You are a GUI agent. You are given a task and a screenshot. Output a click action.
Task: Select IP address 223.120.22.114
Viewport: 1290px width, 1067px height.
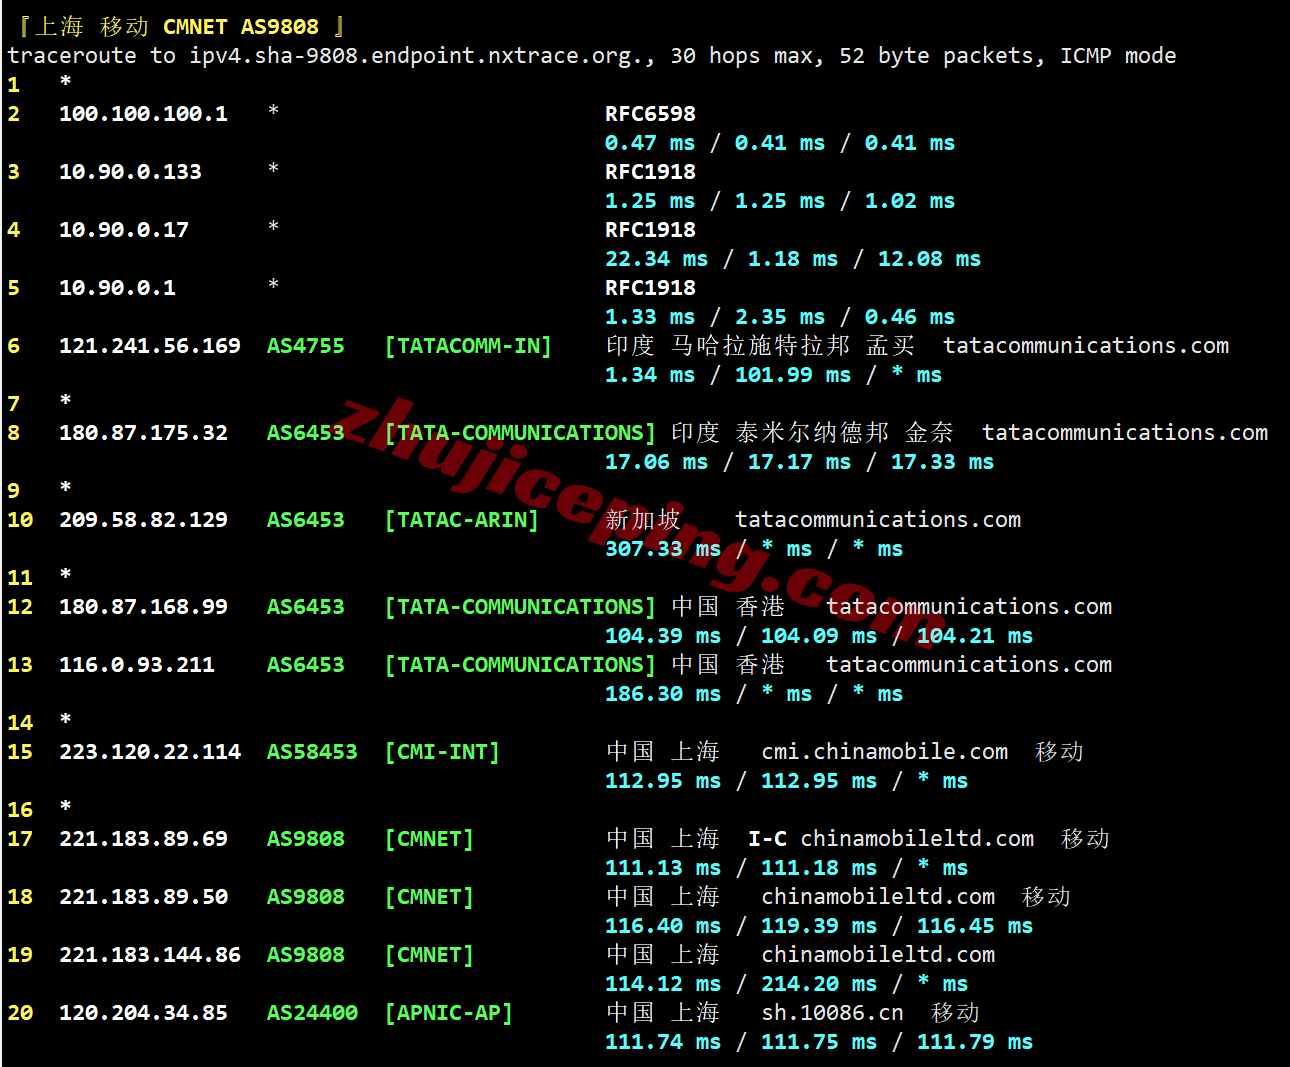pyautogui.click(x=150, y=752)
